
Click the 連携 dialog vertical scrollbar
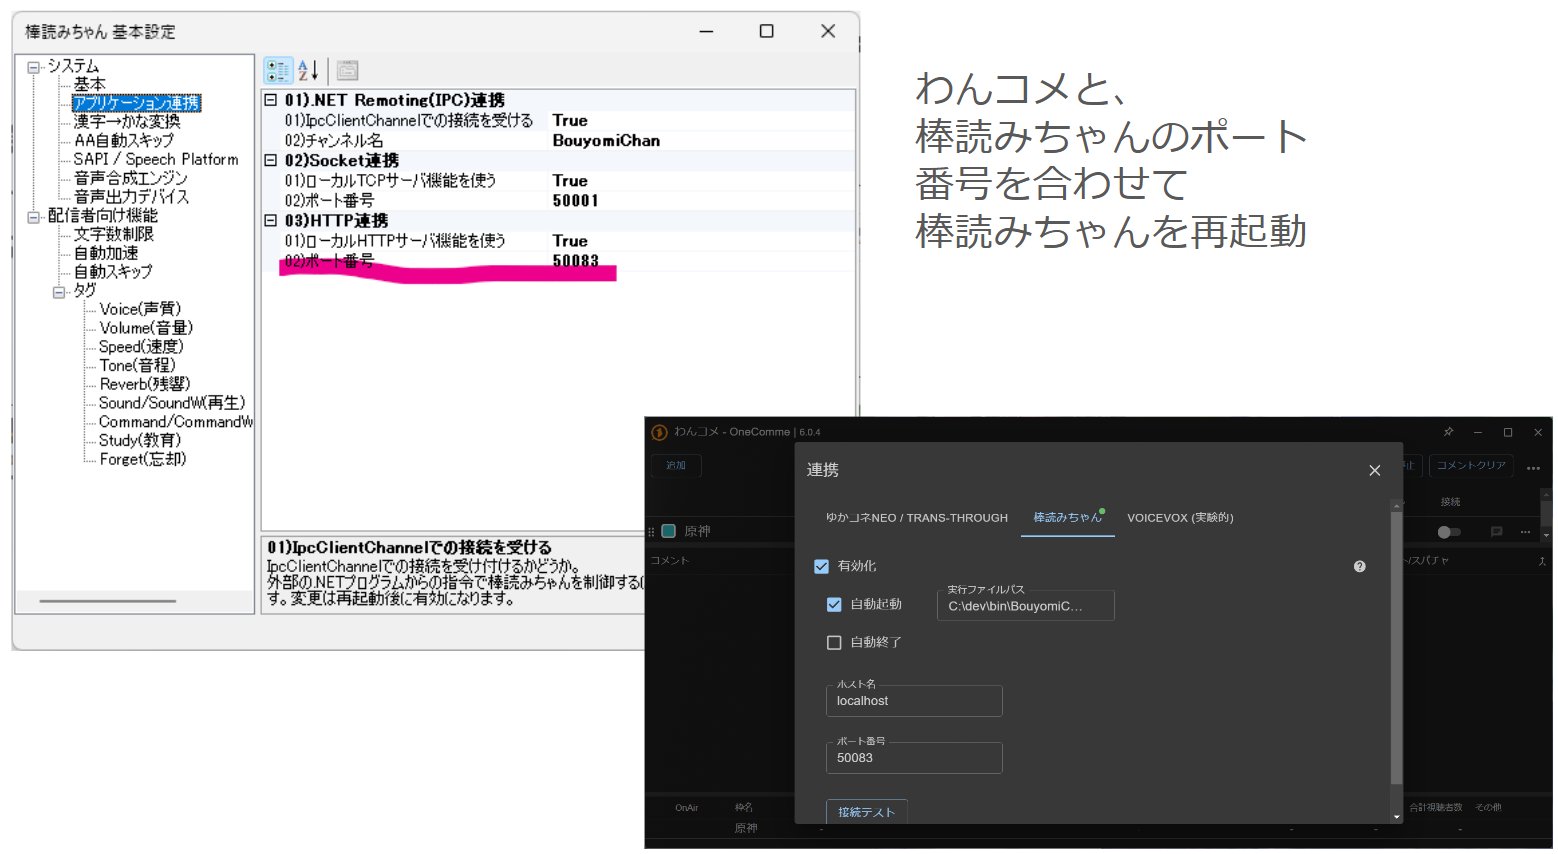click(x=1396, y=648)
